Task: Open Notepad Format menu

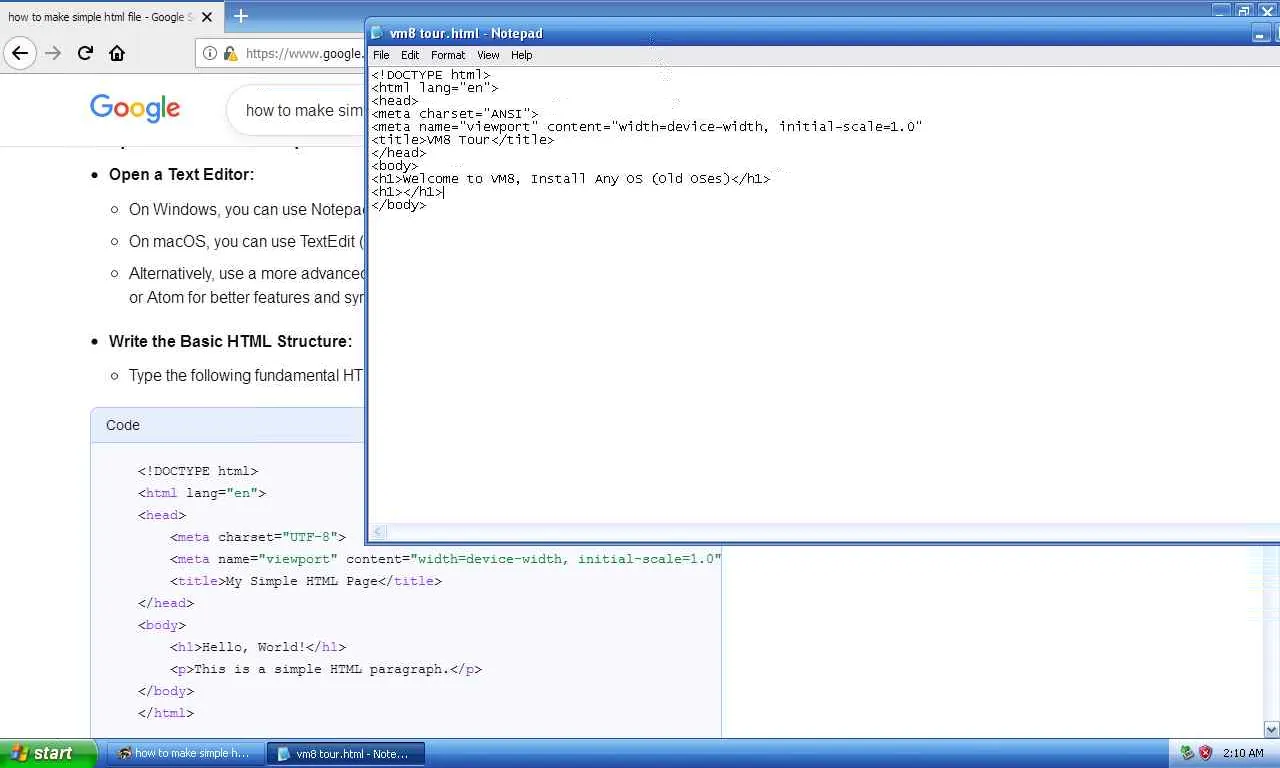Action: click(x=448, y=55)
